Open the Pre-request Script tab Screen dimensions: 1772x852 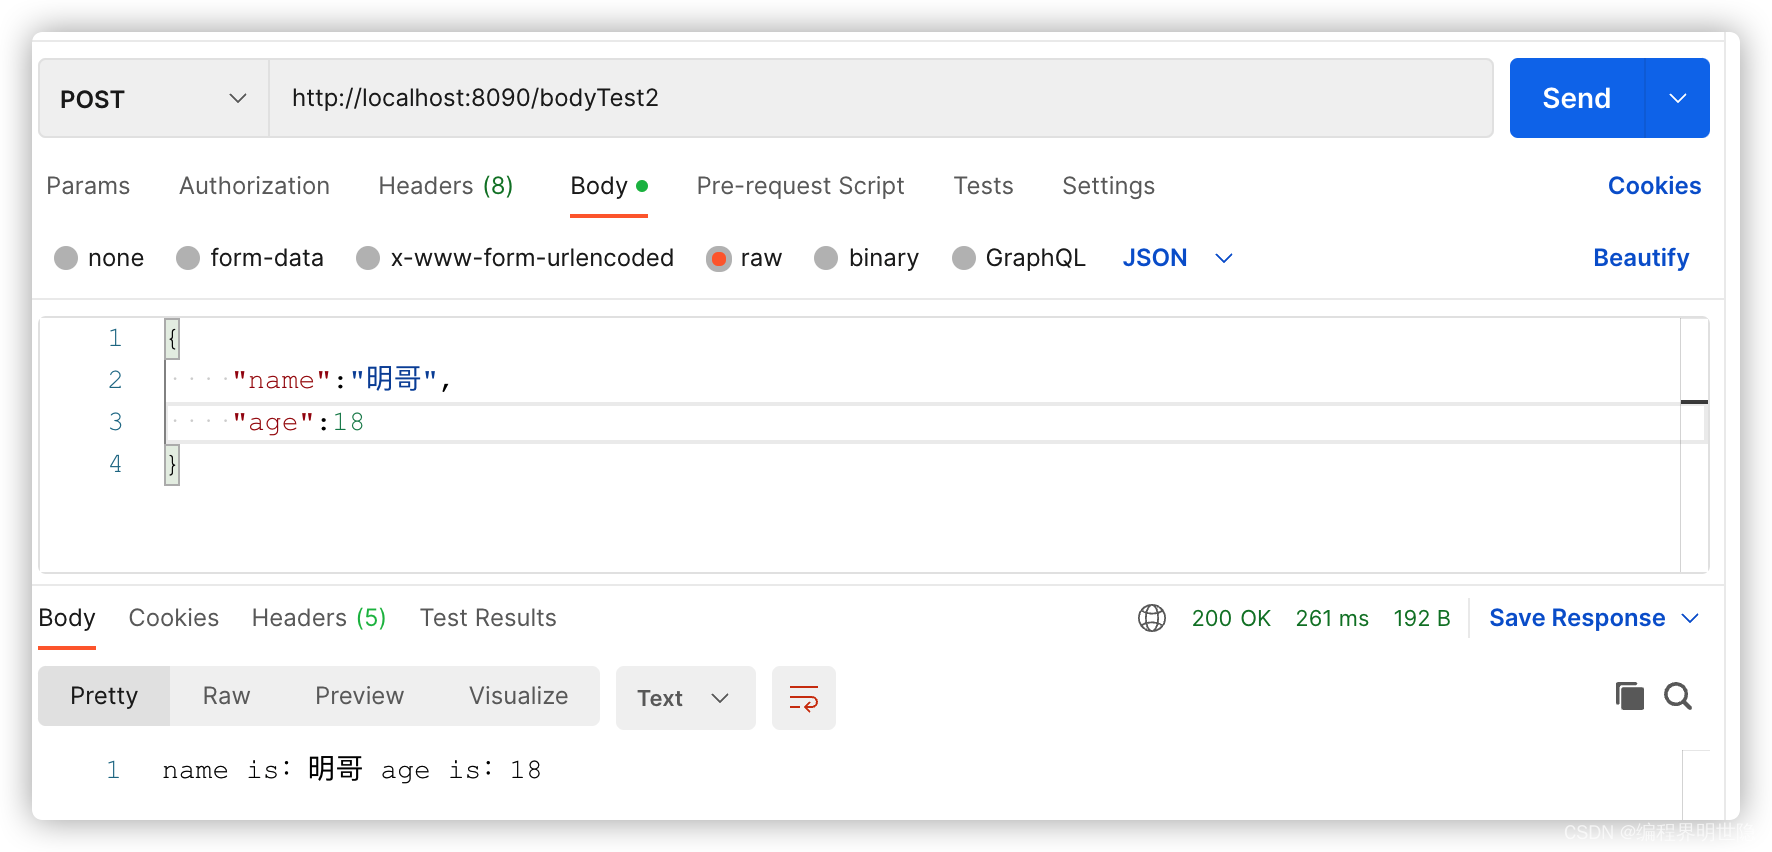coord(800,186)
